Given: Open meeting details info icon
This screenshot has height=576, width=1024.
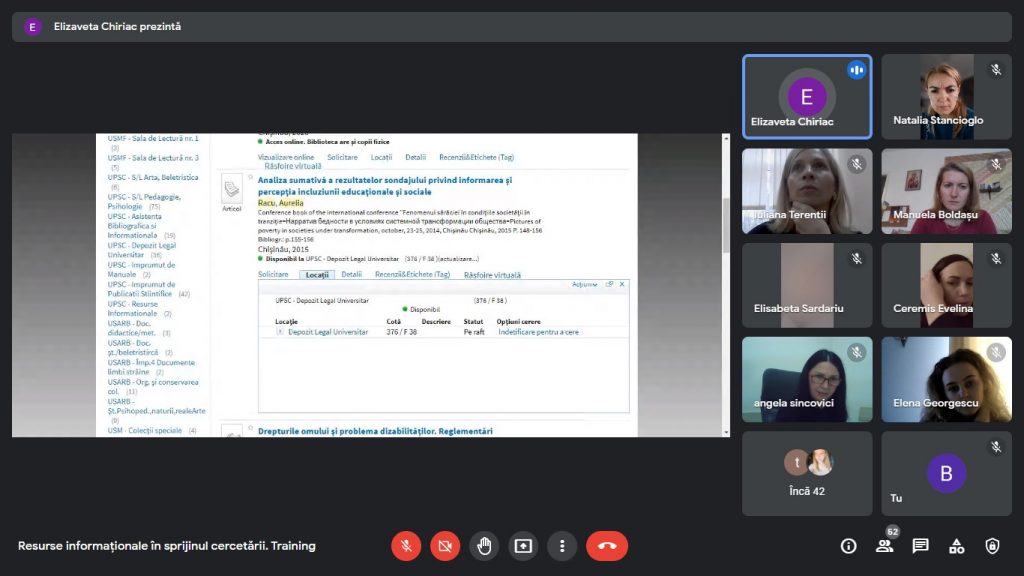Looking at the screenshot, I should coord(848,546).
